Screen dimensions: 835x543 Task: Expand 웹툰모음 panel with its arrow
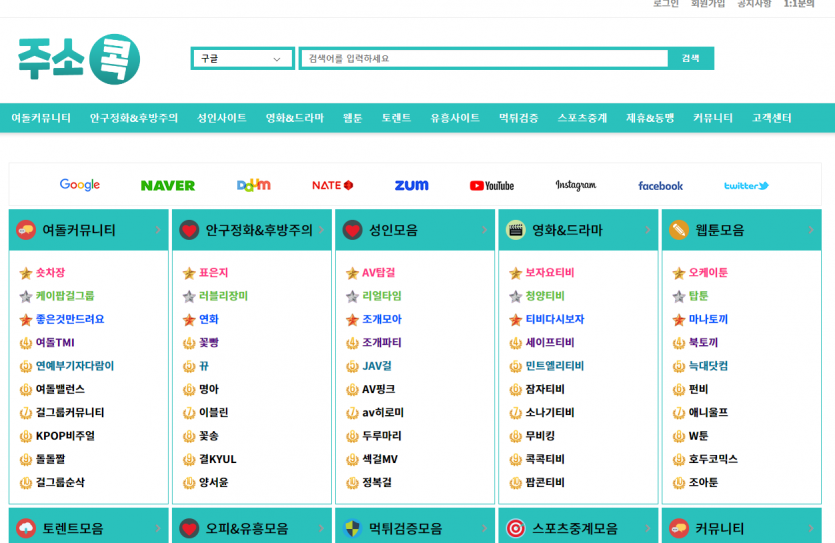[x=811, y=230]
